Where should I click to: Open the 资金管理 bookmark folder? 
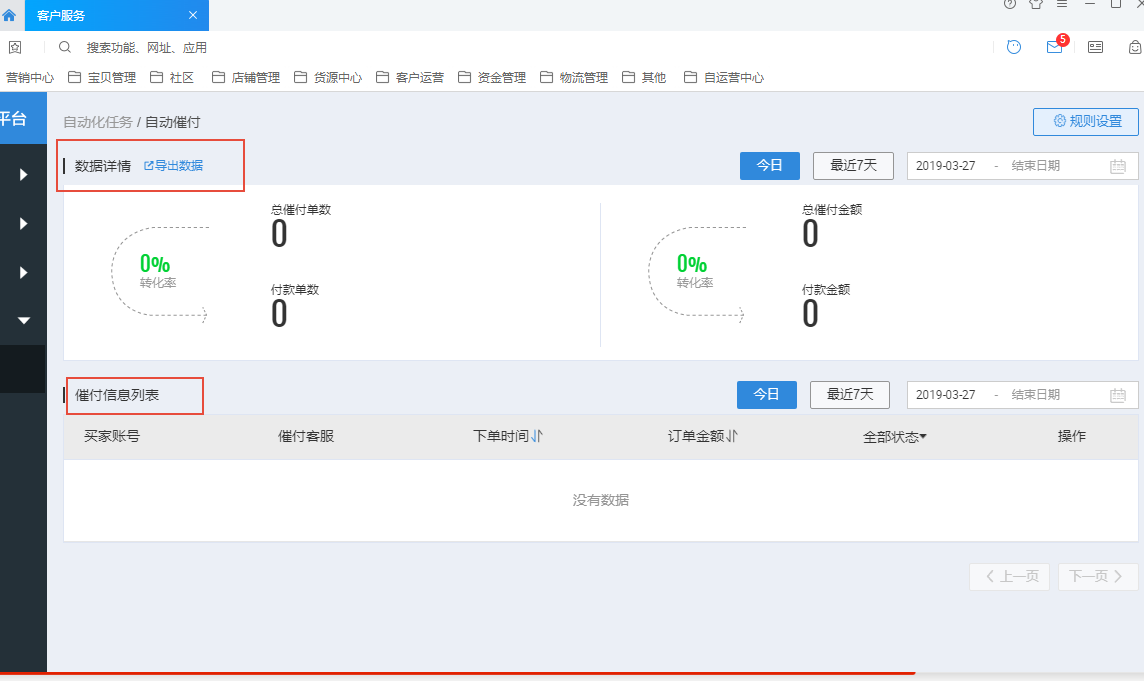[x=492, y=77]
